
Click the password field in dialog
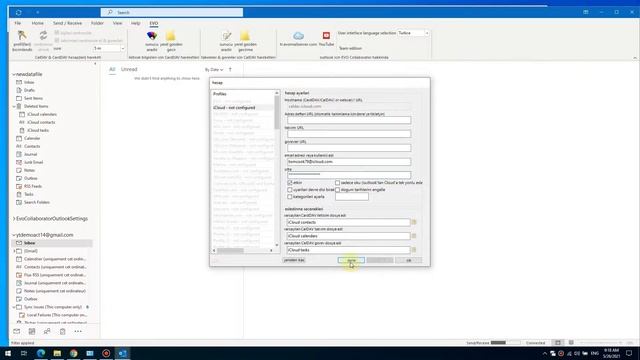coord(349,175)
